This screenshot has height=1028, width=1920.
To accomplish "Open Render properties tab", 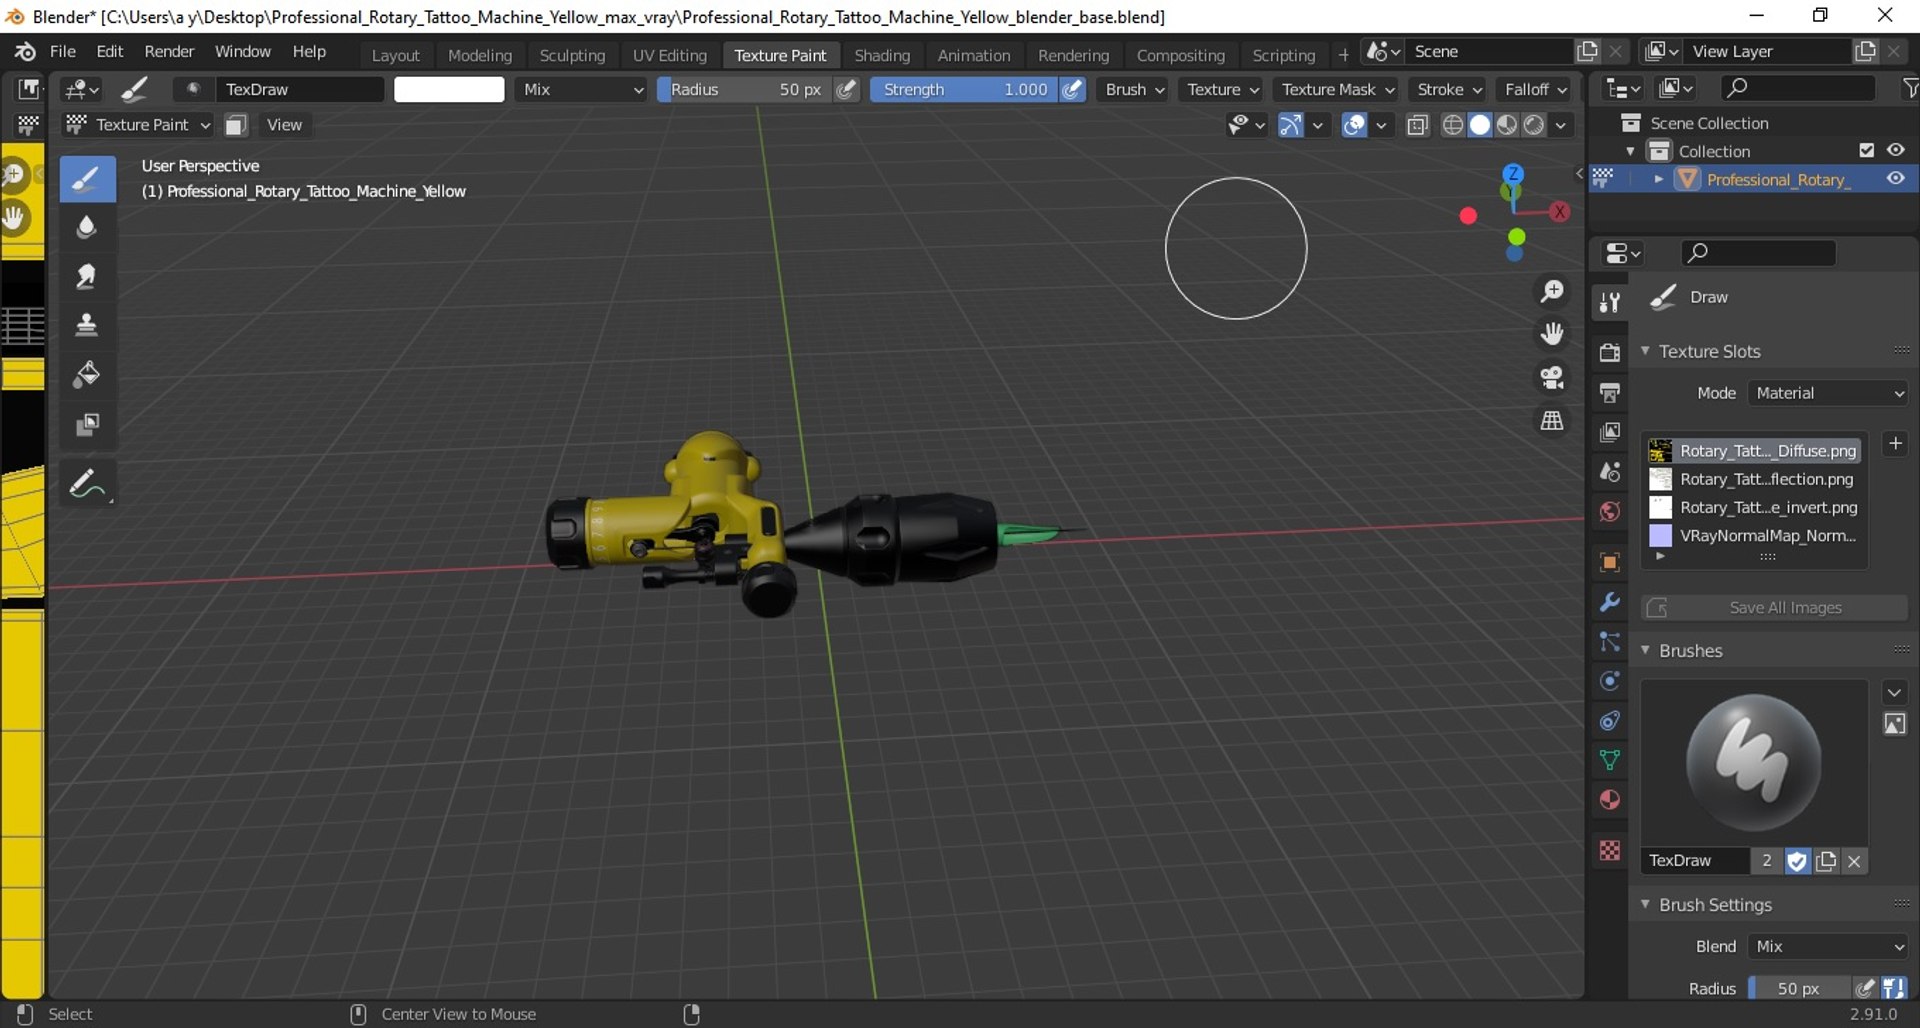I will coord(1609,352).
